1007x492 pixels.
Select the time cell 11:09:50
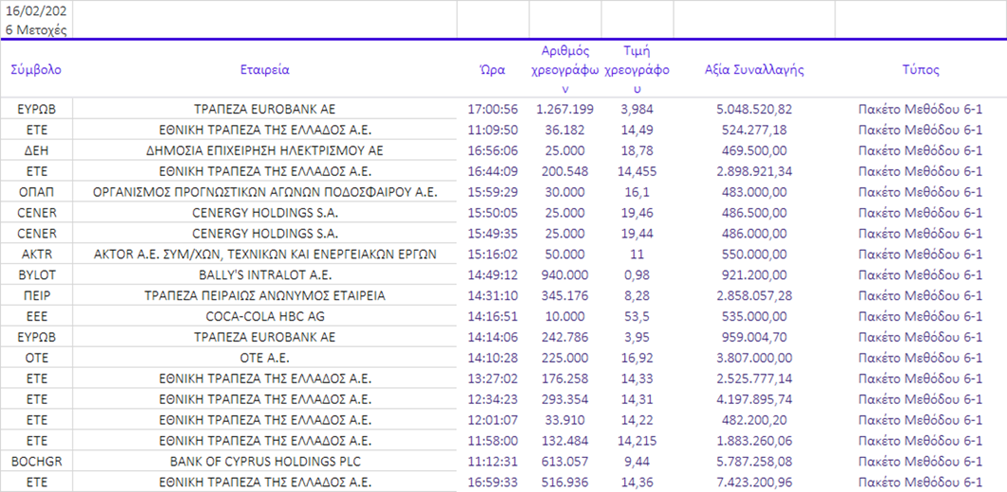493,130
